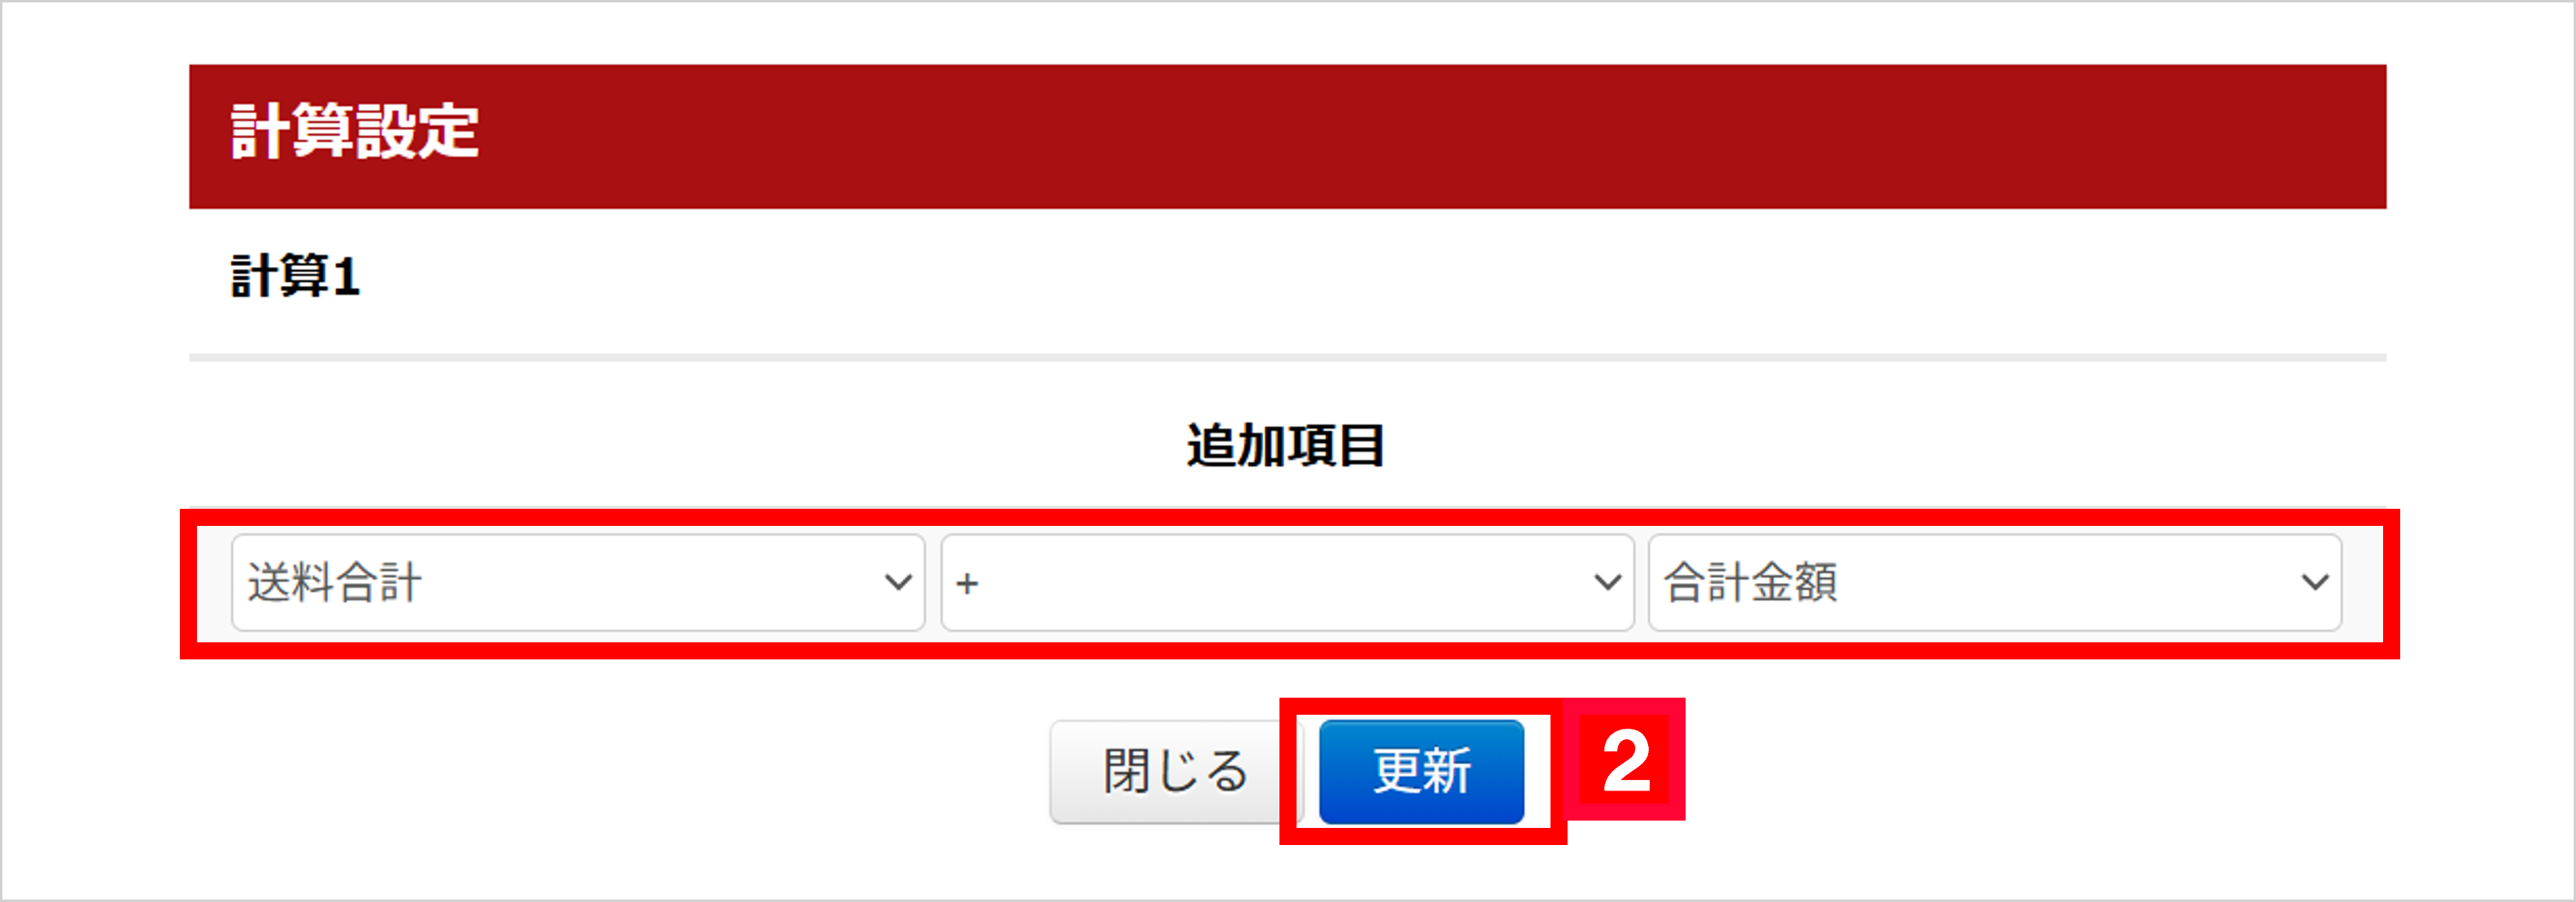This screenshot has width=2576, height=902.
Task: Click the chevron arrow on 合計金額 select
Action: pyautogui.click(x=2315, y=582)
